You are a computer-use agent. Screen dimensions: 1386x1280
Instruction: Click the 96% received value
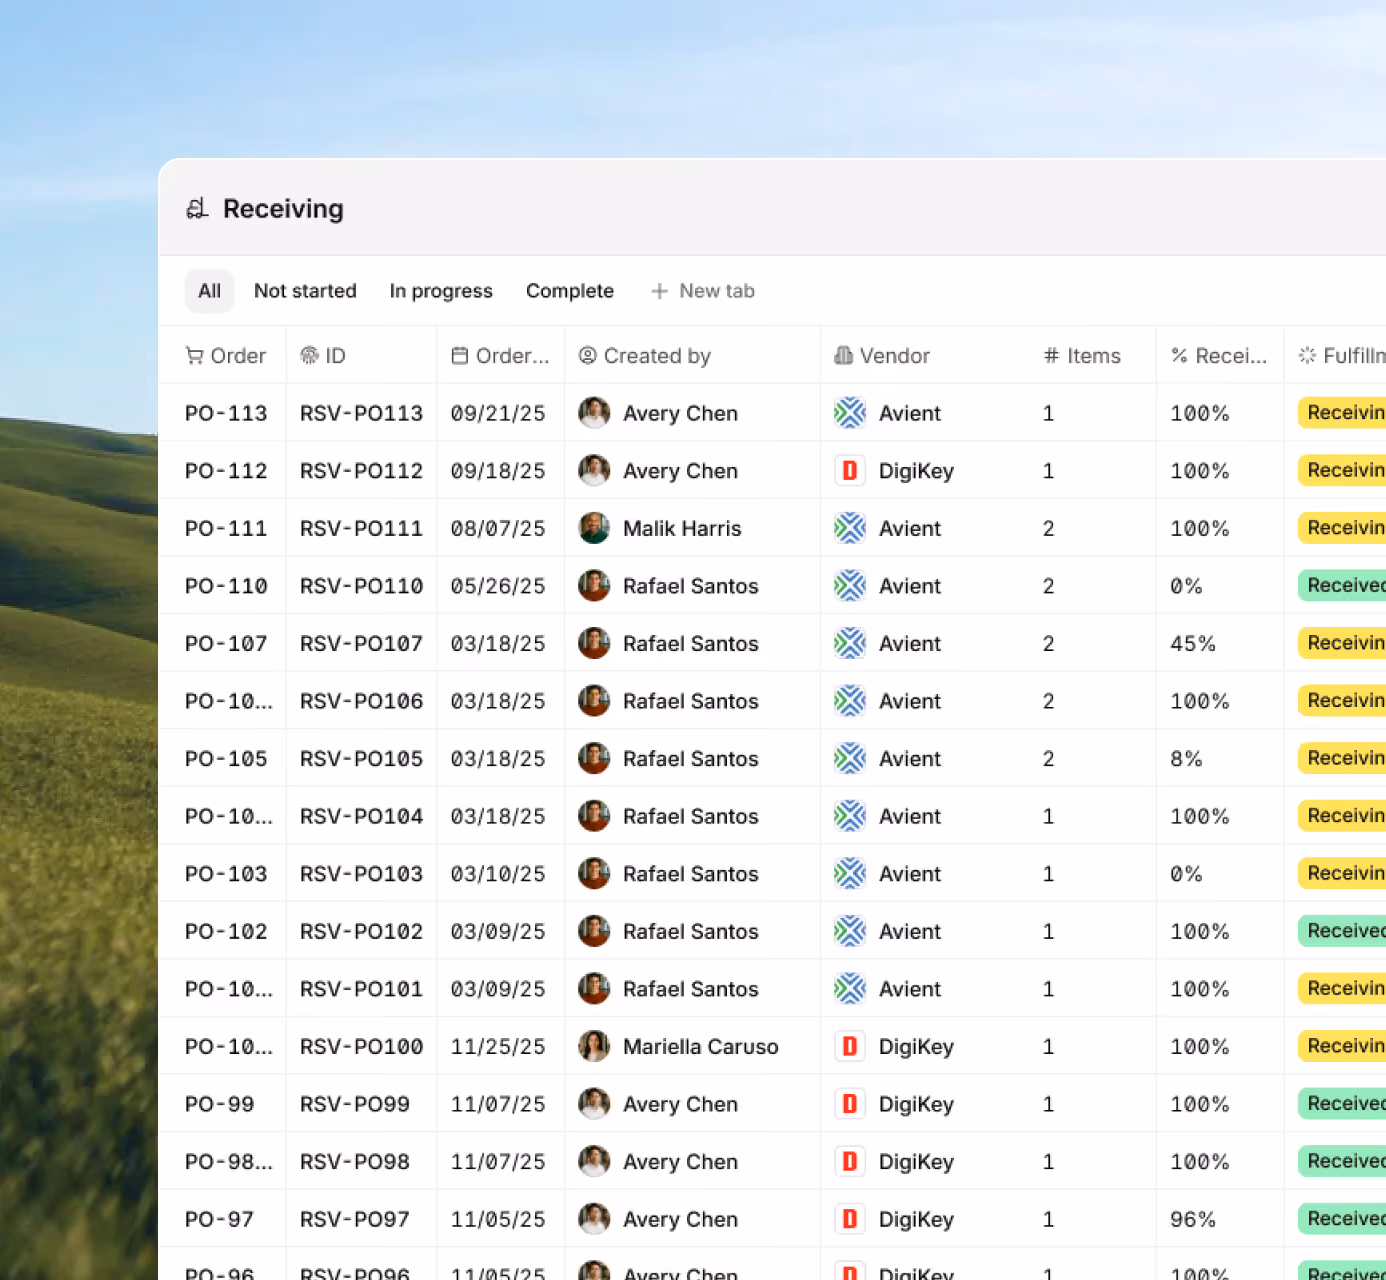(1193, 1219)
